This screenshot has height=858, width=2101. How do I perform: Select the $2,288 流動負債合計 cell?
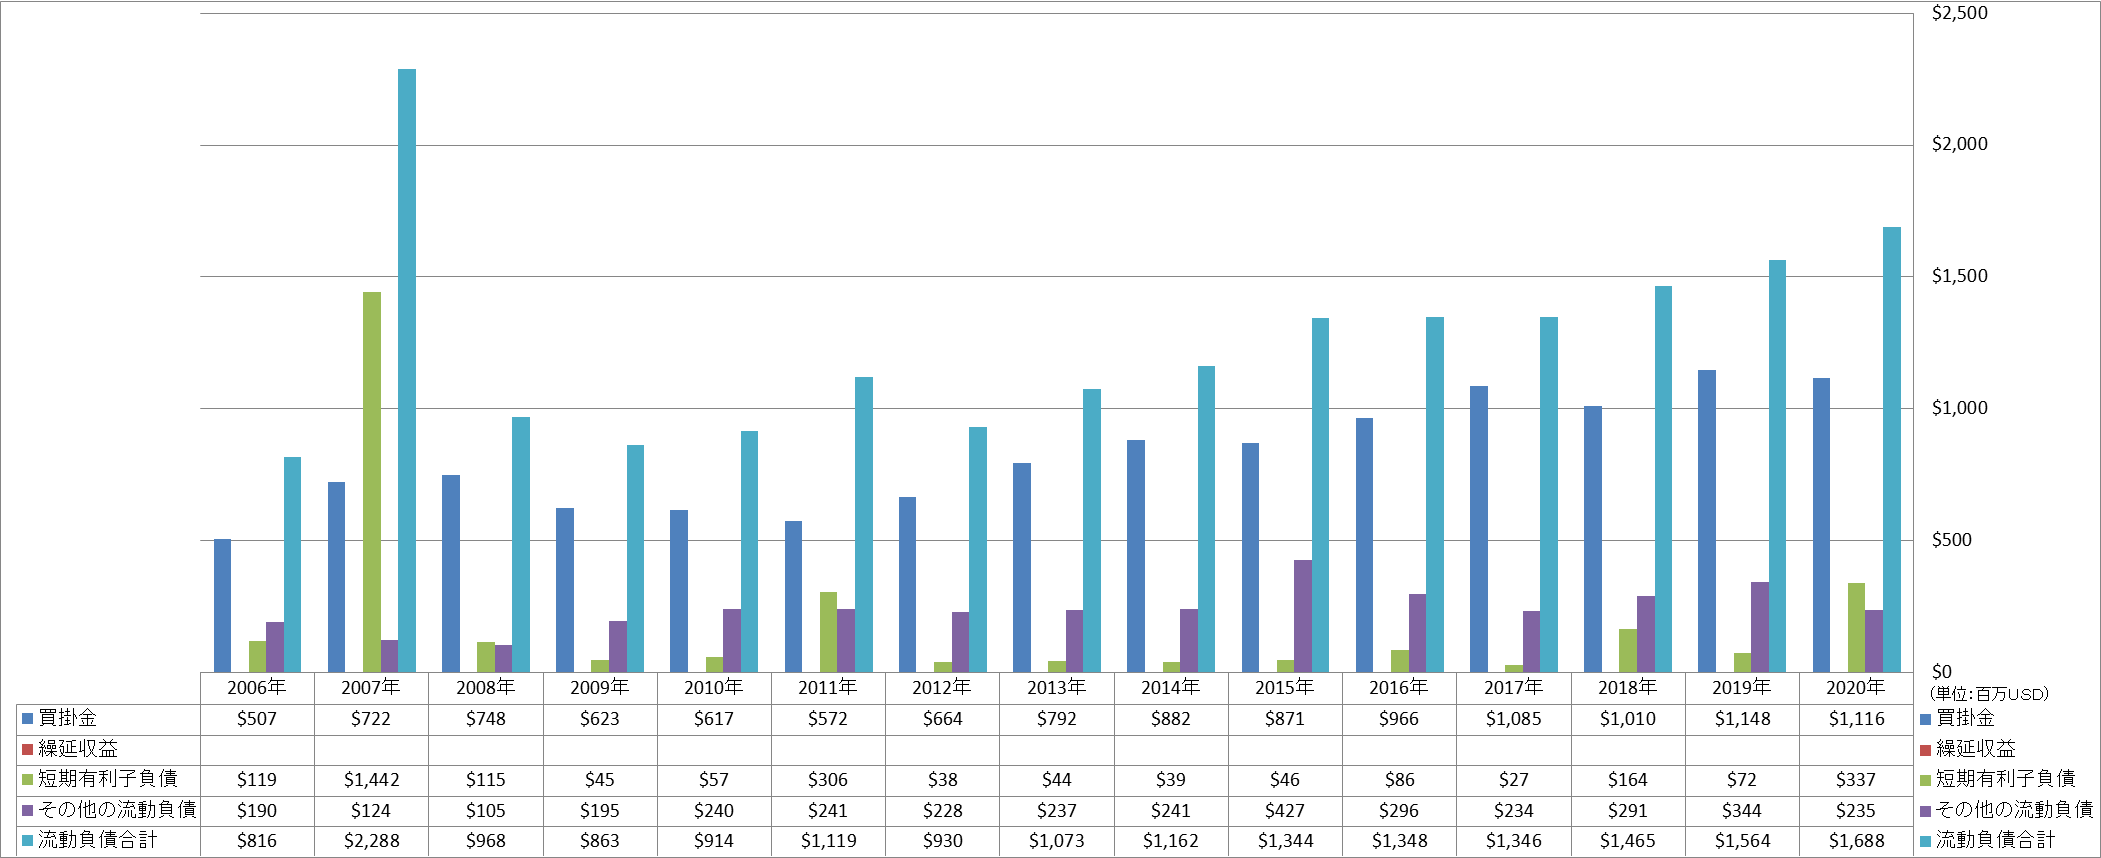371,841
